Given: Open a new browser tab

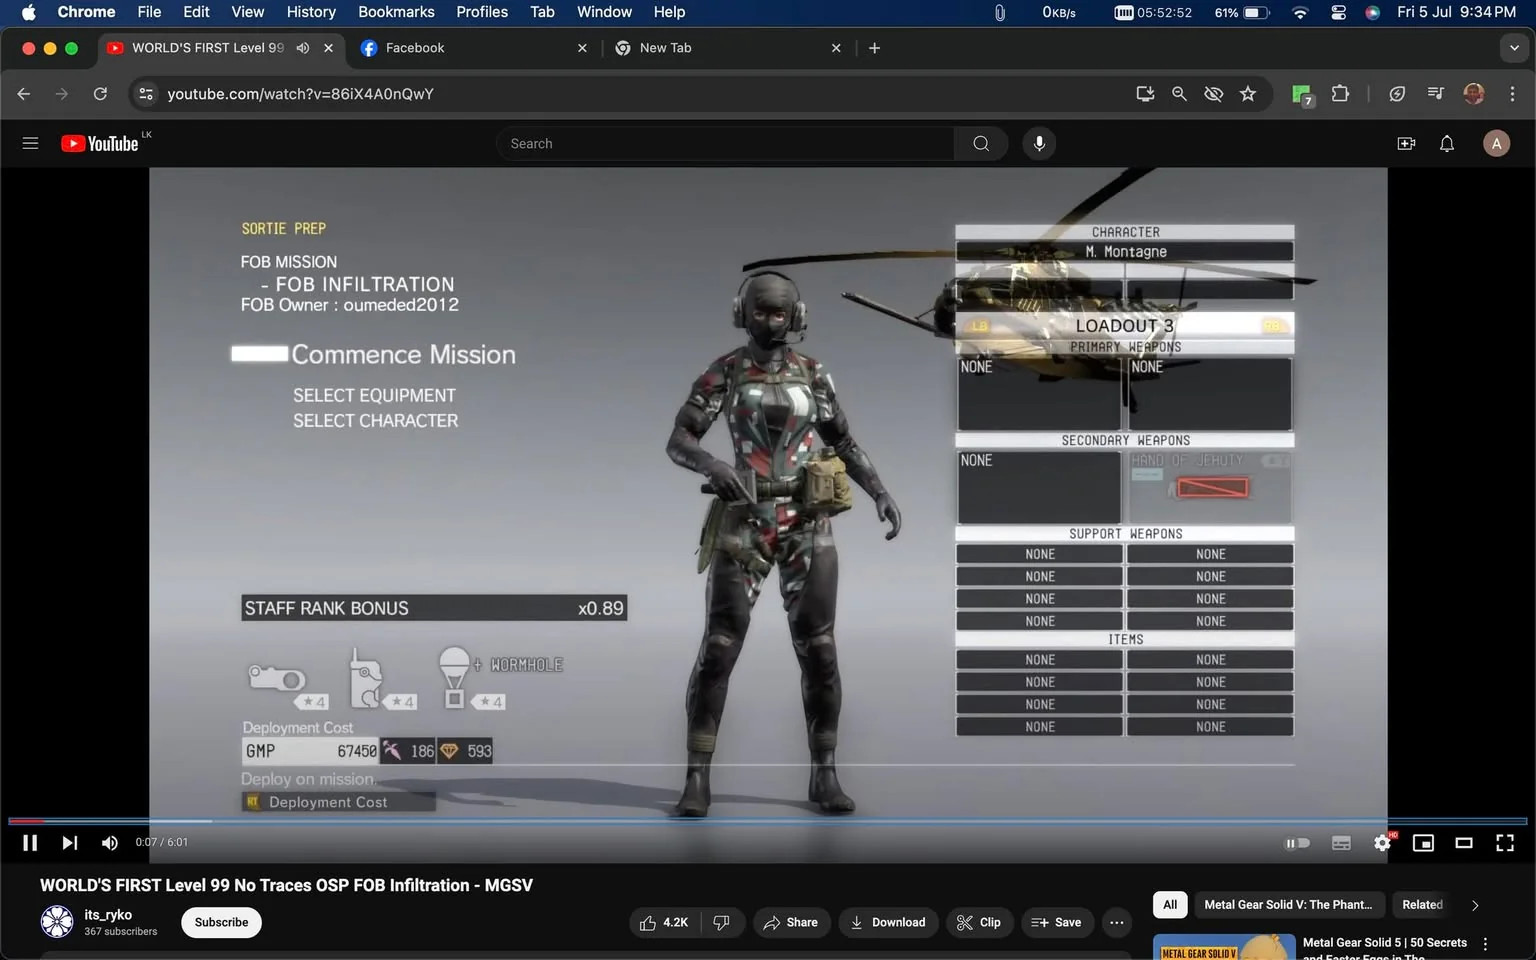Looking at the screenshot, I should [874, 48].
